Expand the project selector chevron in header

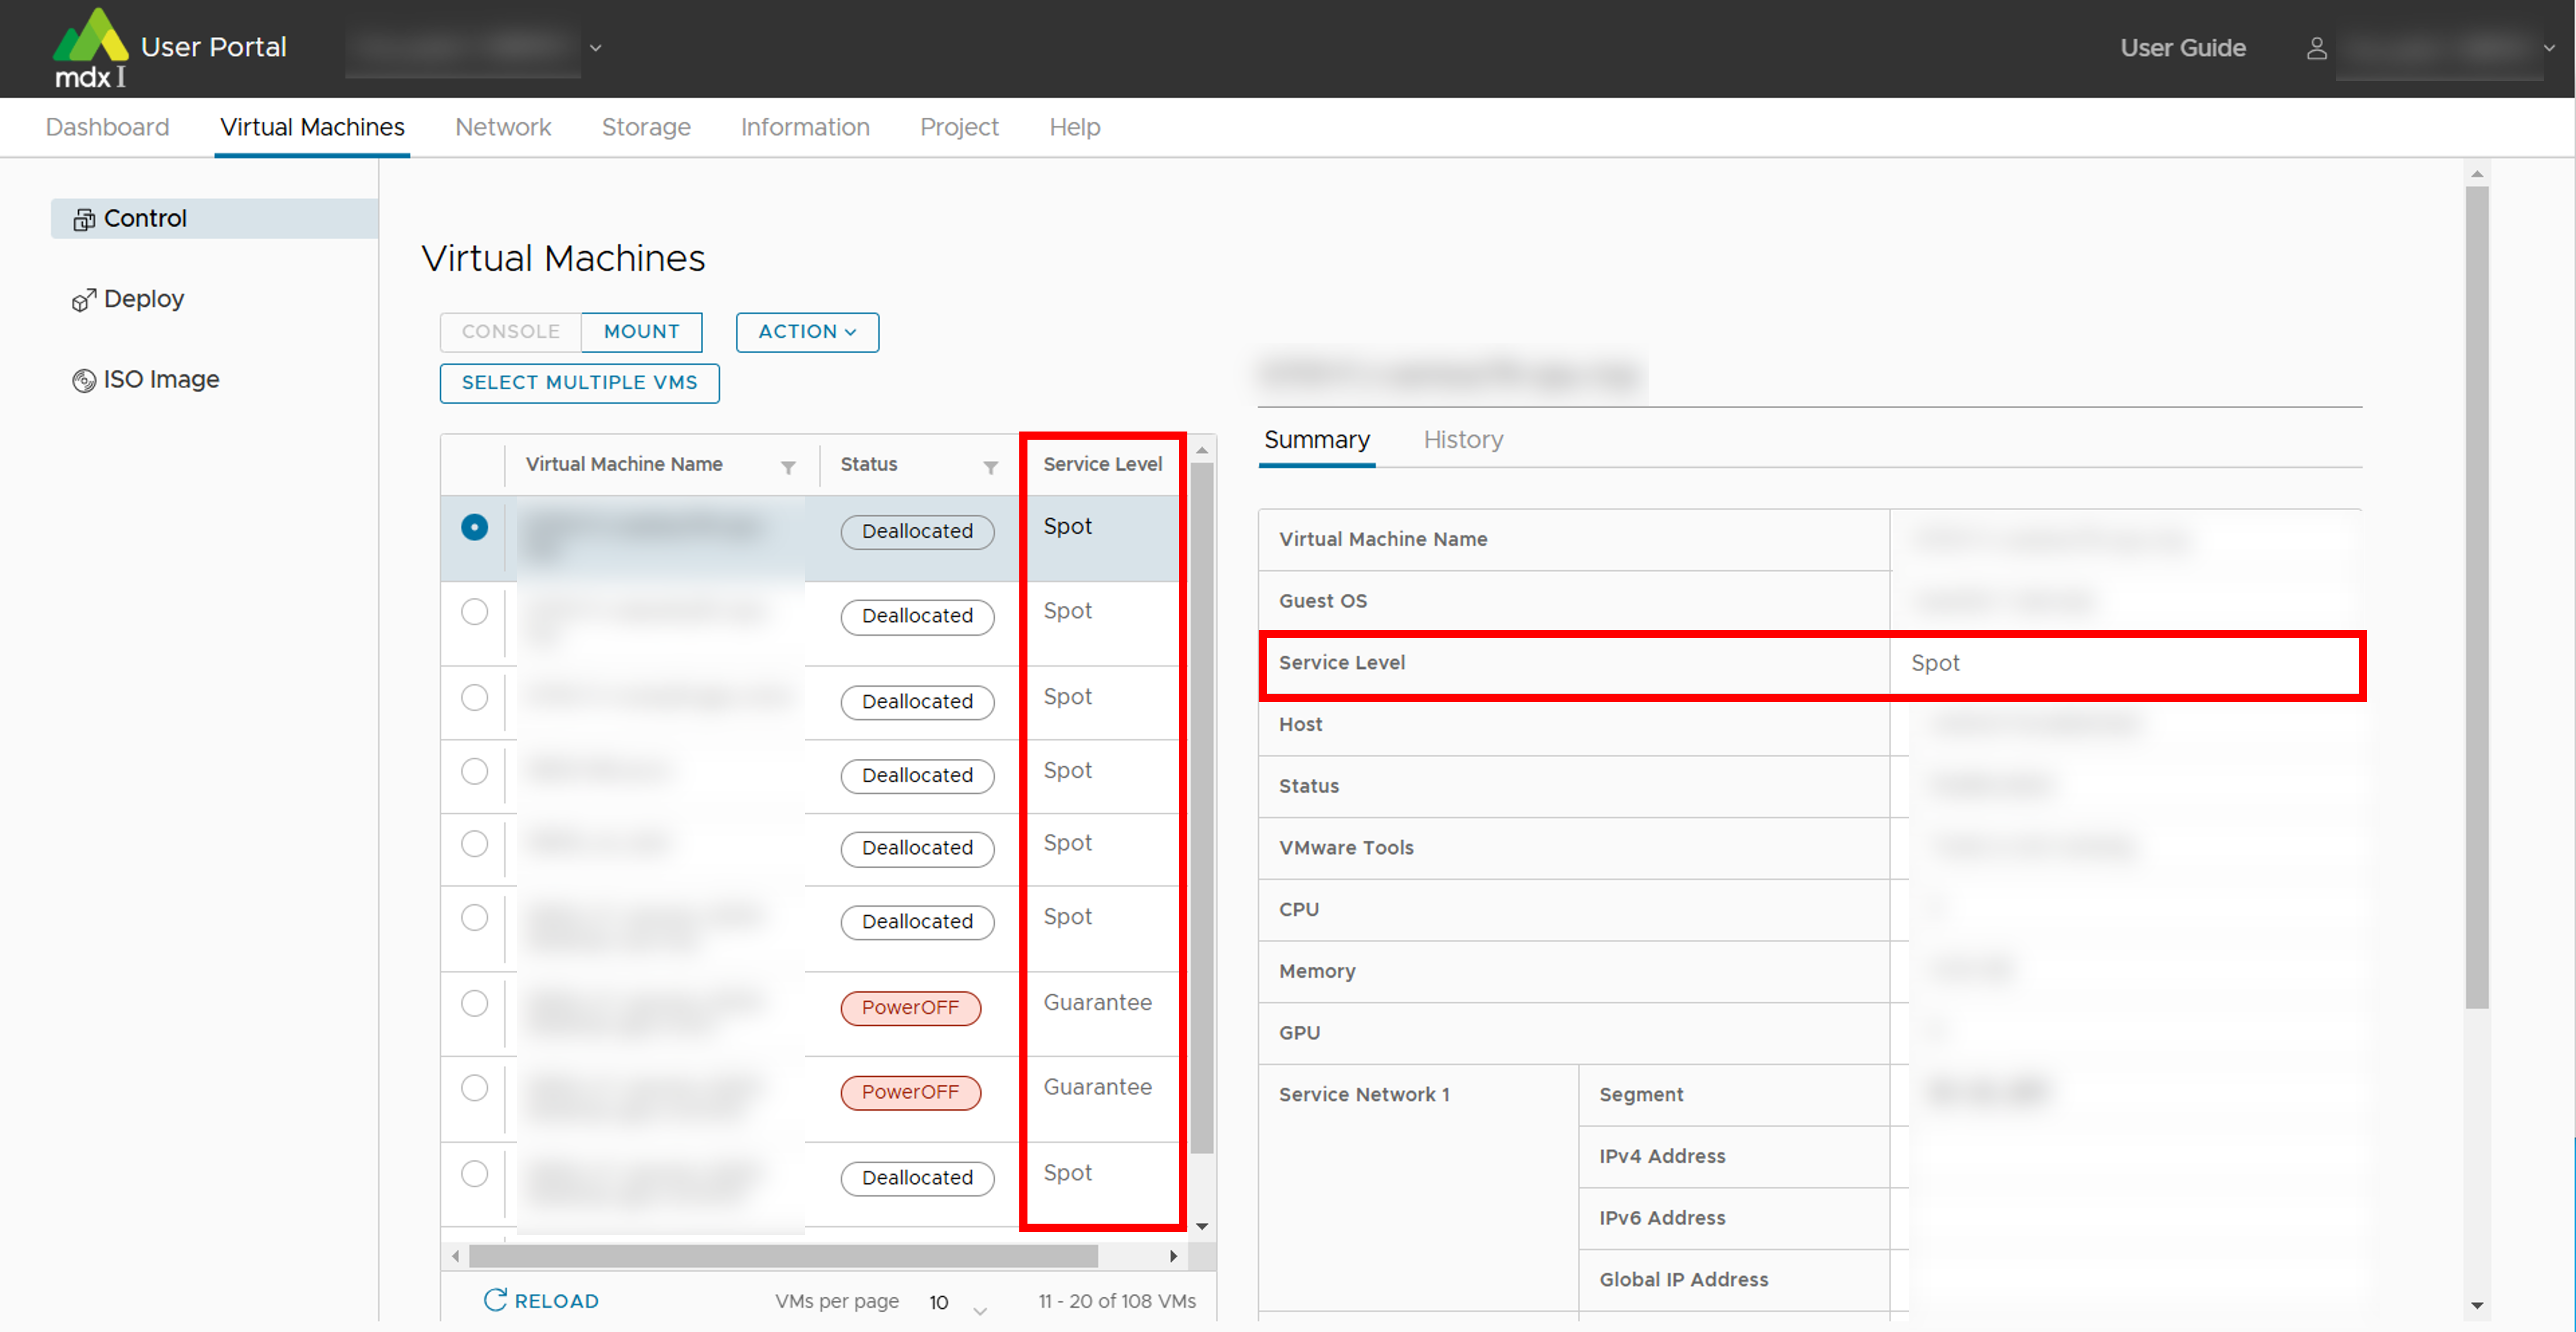pyautogui.click(x=596, y=48)
